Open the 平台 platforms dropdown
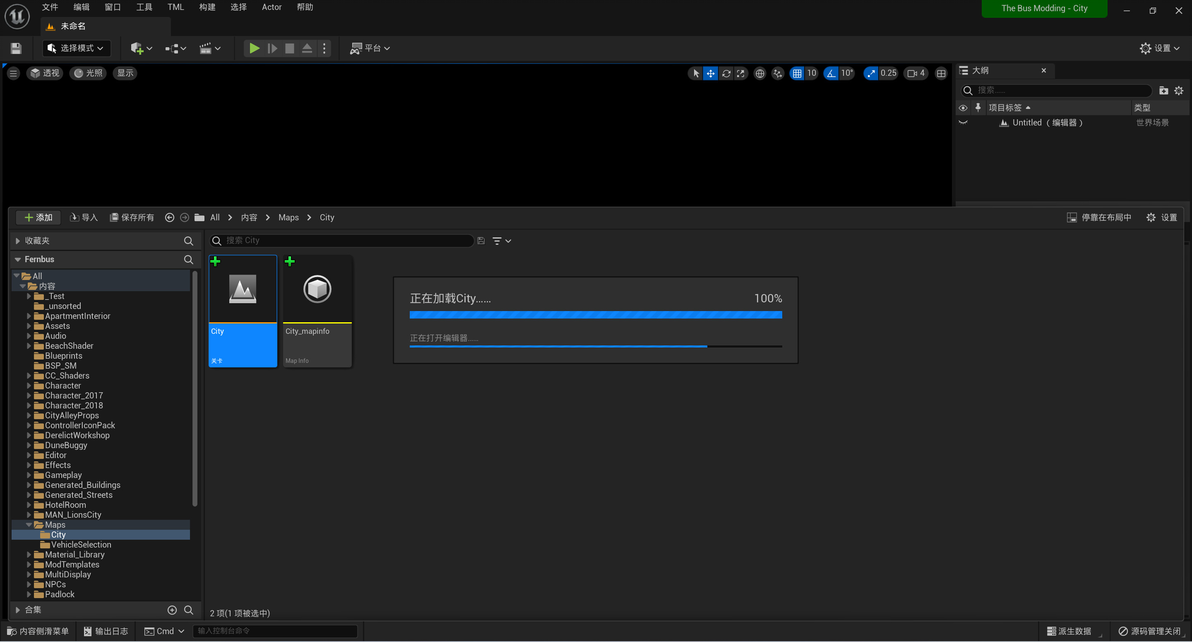The height and width of the screenshot is (642, 1192). pos(370,48)
